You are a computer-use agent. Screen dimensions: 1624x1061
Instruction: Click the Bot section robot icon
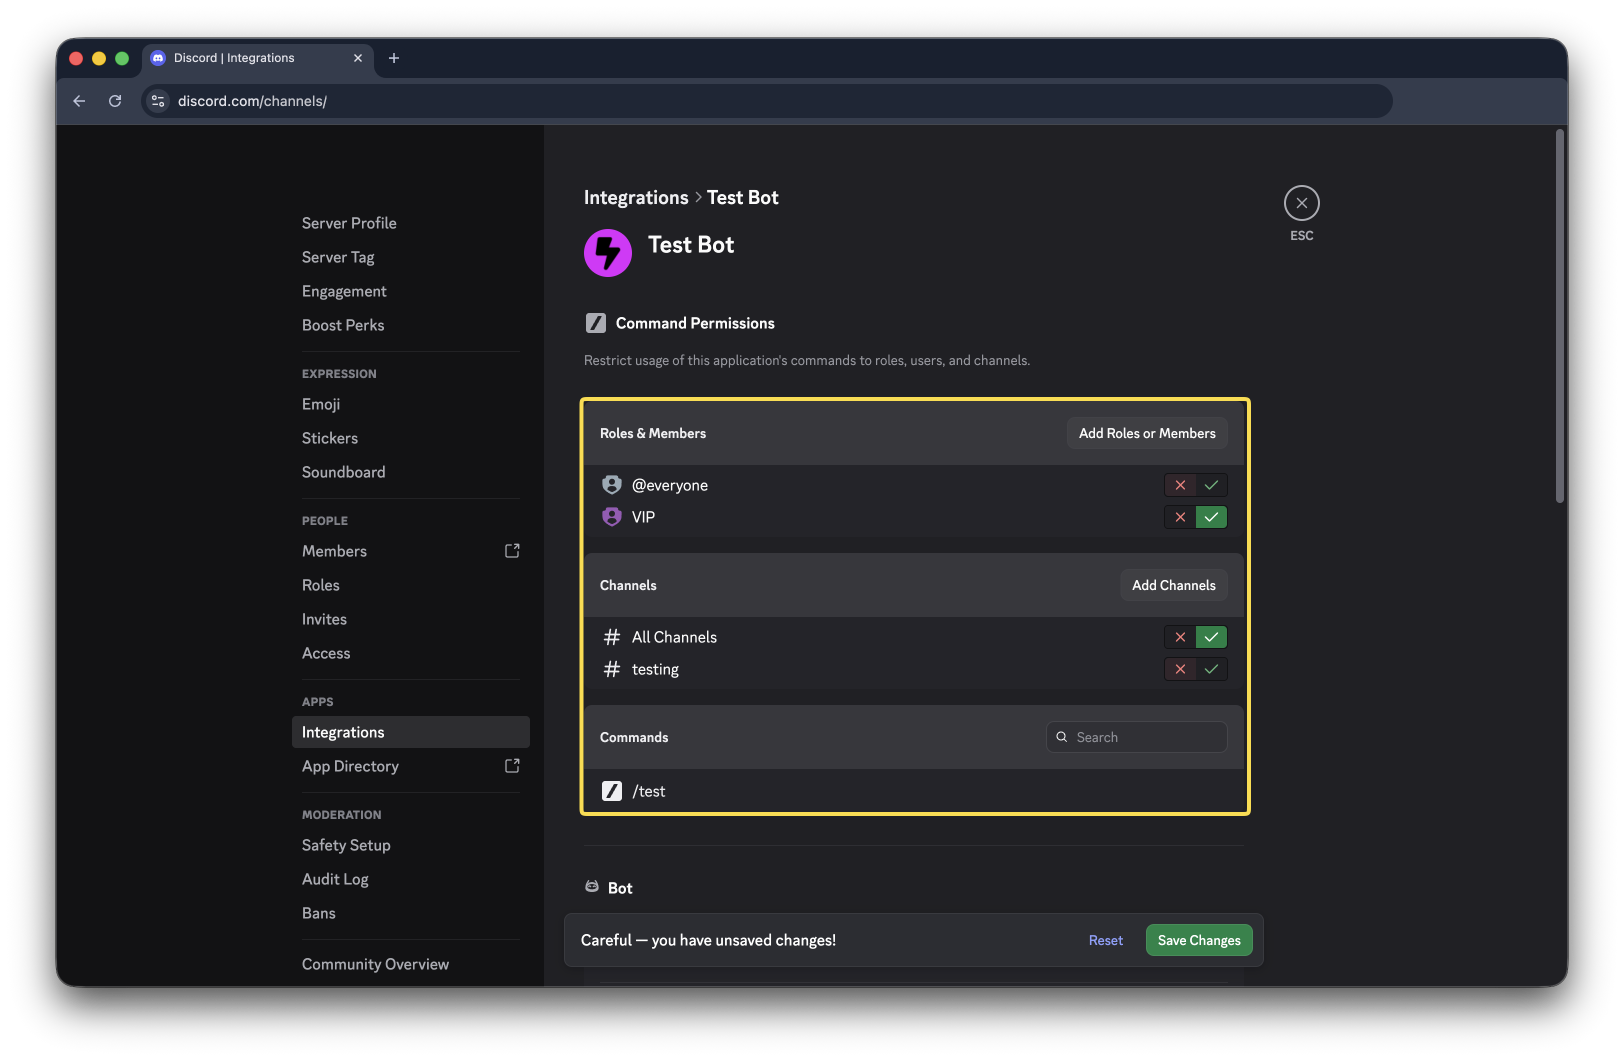(592, 887)
